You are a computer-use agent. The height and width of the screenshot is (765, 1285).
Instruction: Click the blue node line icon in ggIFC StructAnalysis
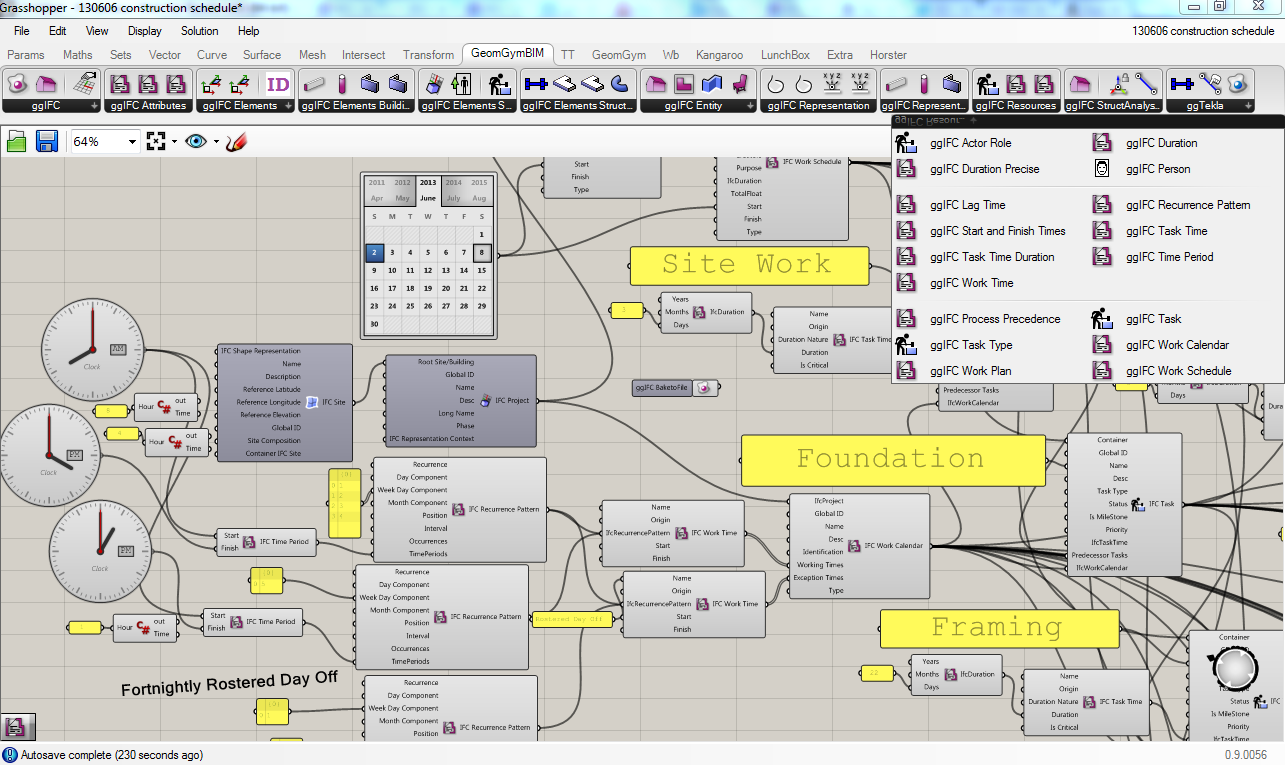click(1147, 84)
